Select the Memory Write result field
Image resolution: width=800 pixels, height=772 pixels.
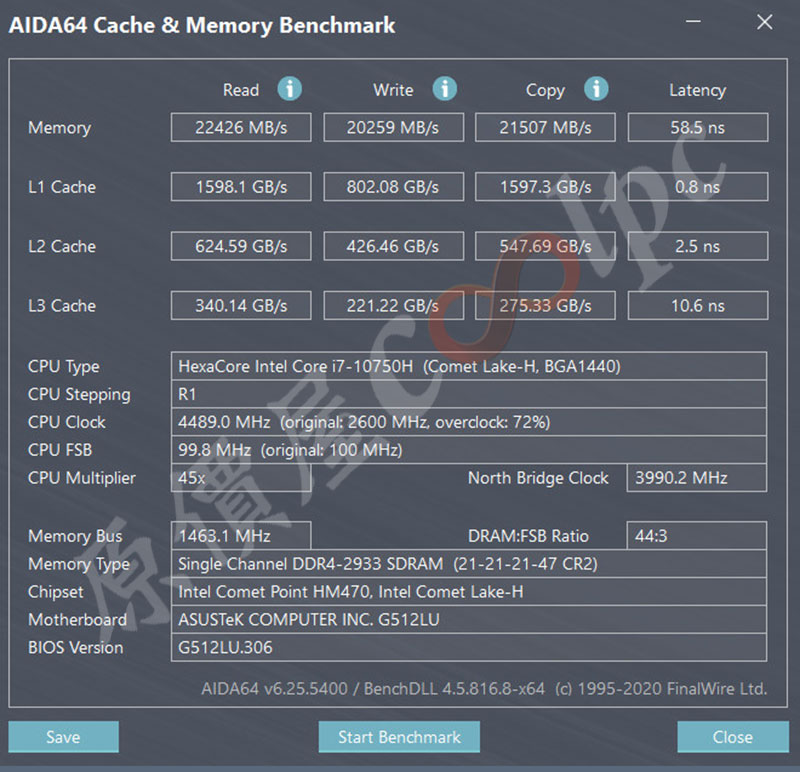(x=393, y=128)
